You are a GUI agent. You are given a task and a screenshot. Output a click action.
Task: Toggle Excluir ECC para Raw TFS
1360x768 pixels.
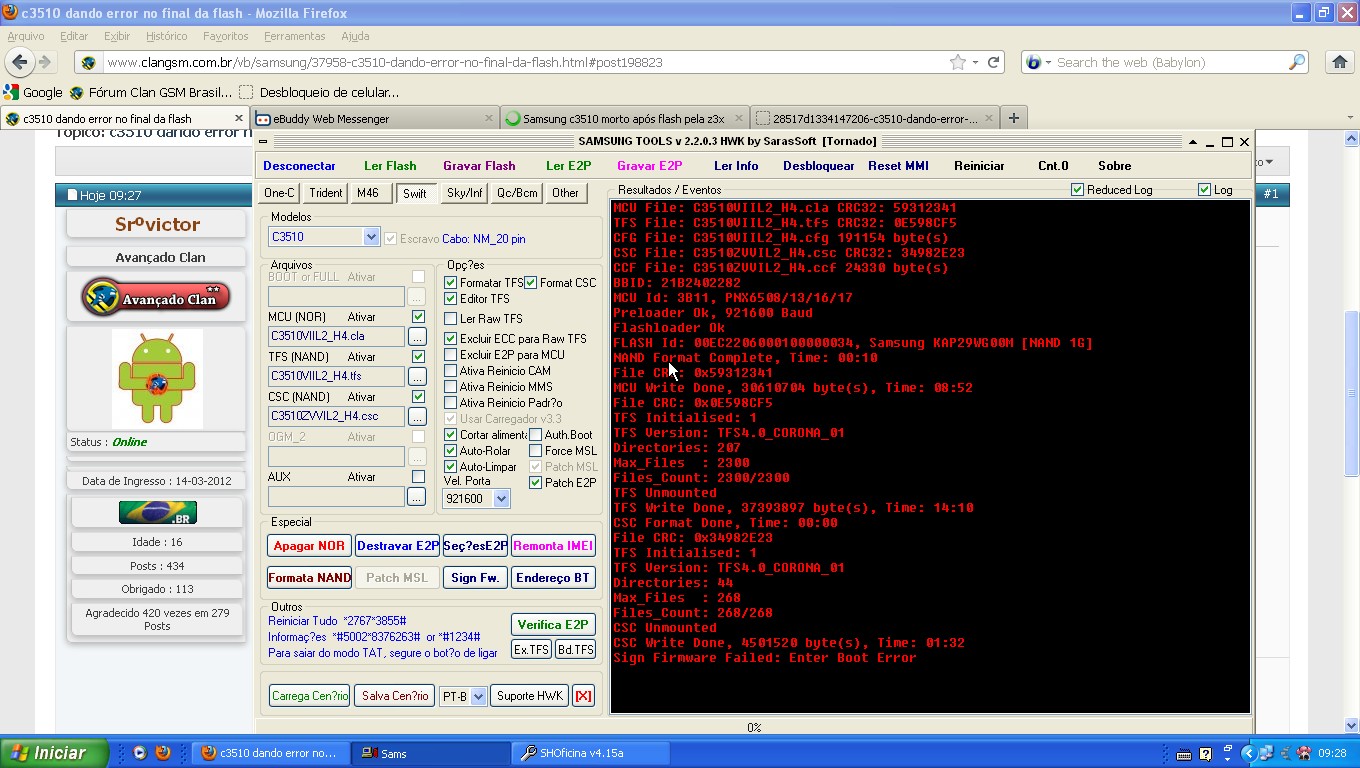[451, 339]
